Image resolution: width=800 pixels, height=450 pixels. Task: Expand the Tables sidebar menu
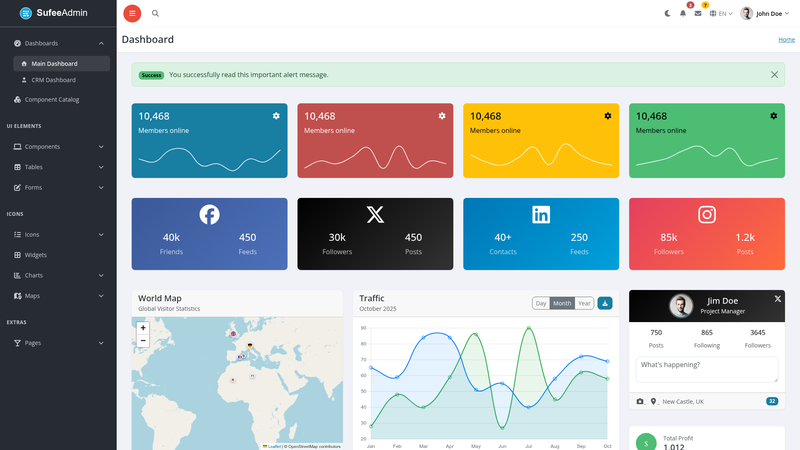pos(58,167)
